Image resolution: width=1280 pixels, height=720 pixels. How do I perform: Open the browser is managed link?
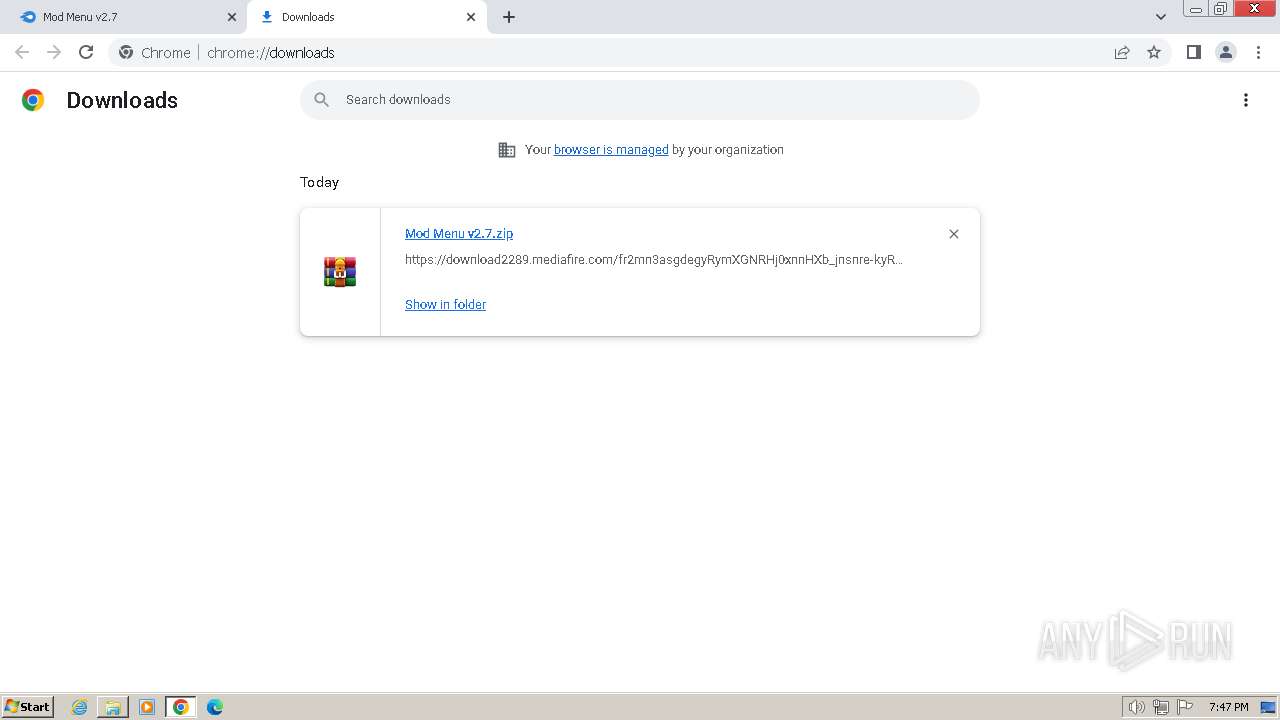[x=611, y=150]
